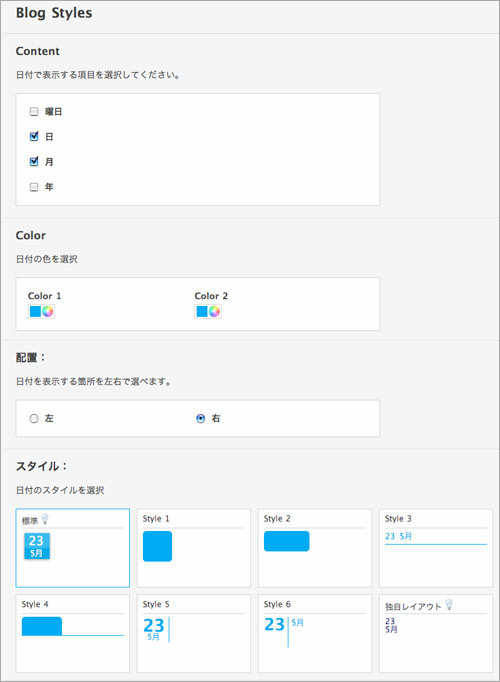Click the lightbulb hint next to 独自レイアウト
Screen dimensions: 500x682
tap(449, 605)
